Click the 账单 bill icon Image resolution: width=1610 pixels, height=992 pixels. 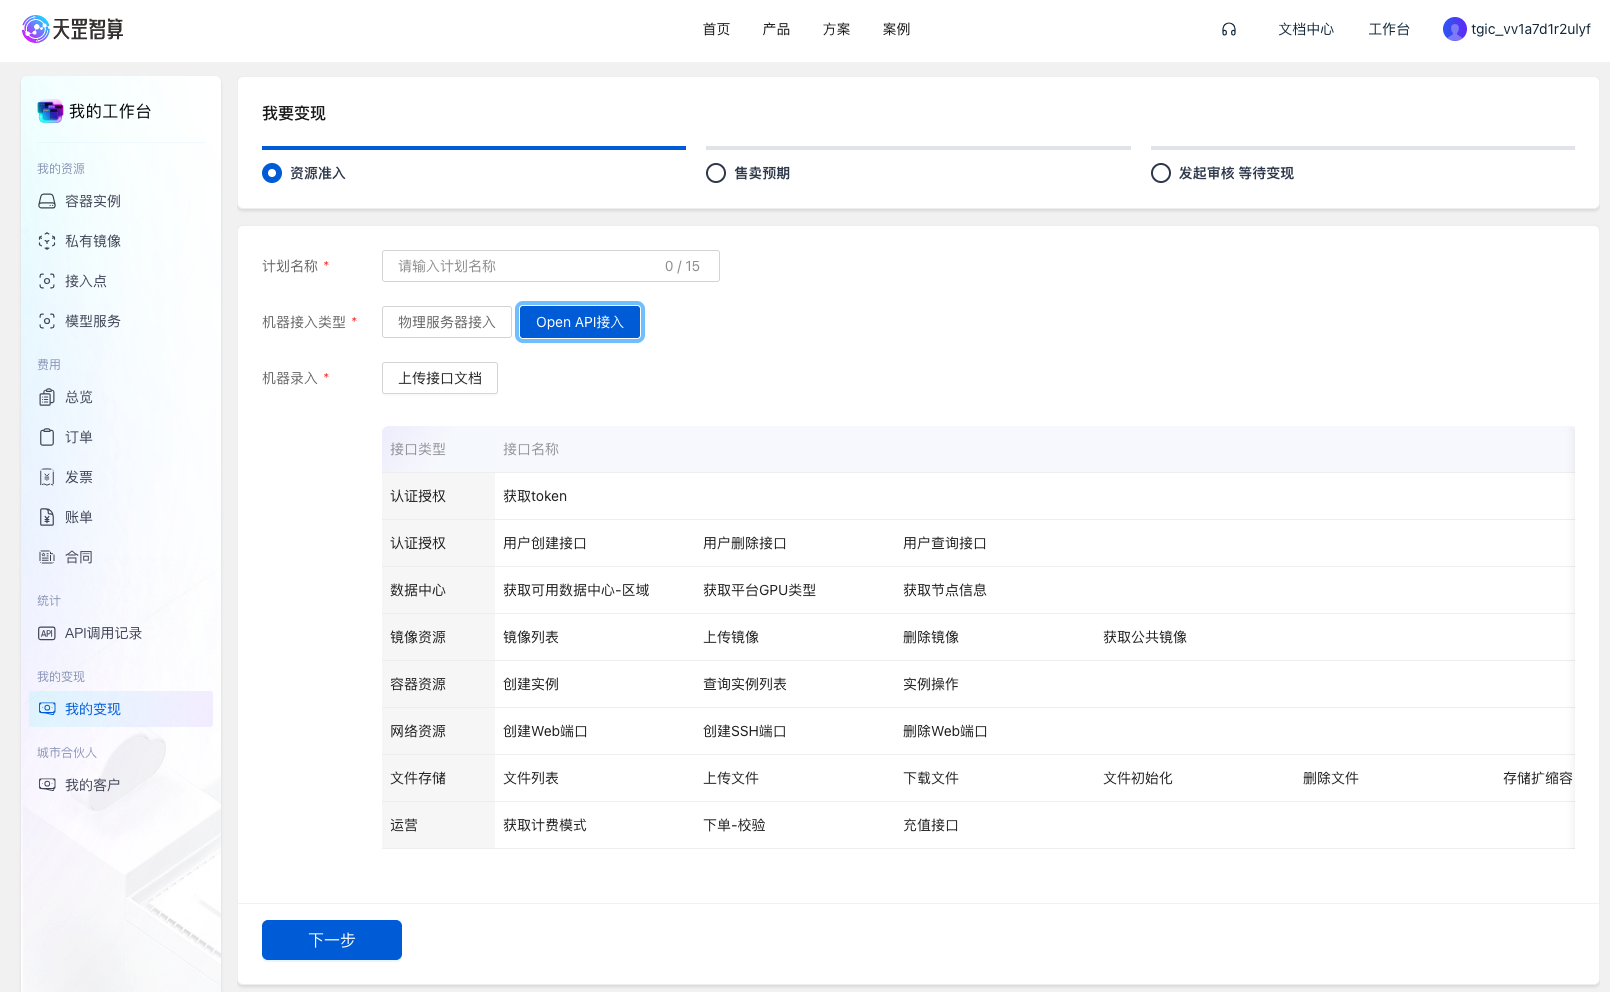pyautogui.click(x=47, y=517)
